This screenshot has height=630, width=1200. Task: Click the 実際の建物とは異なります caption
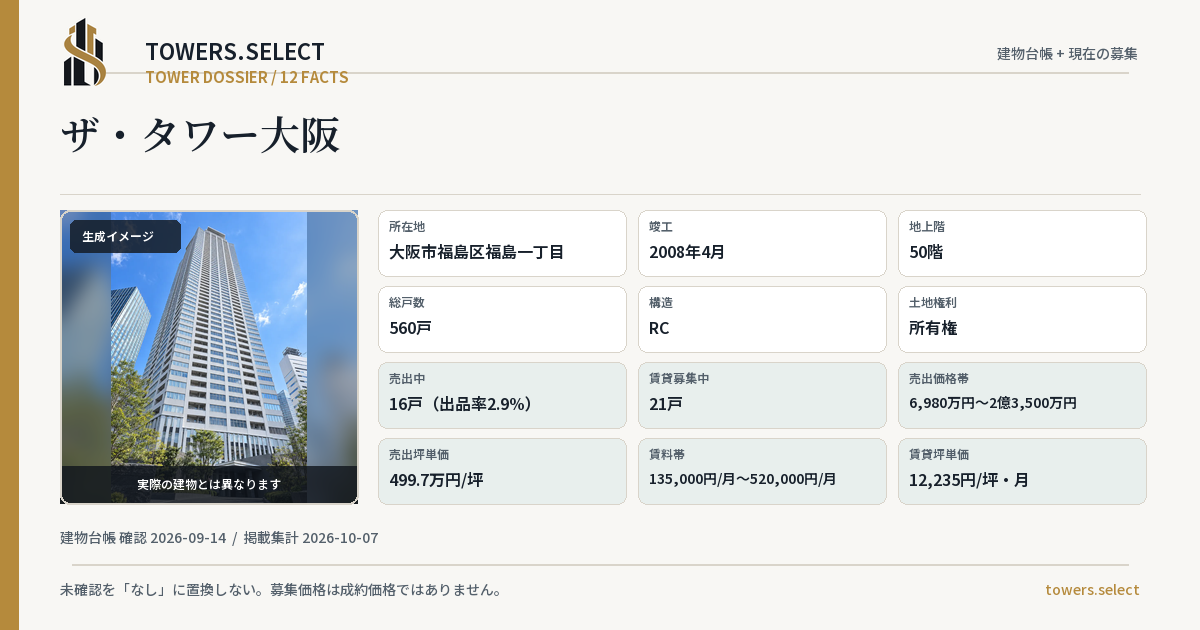209,484
